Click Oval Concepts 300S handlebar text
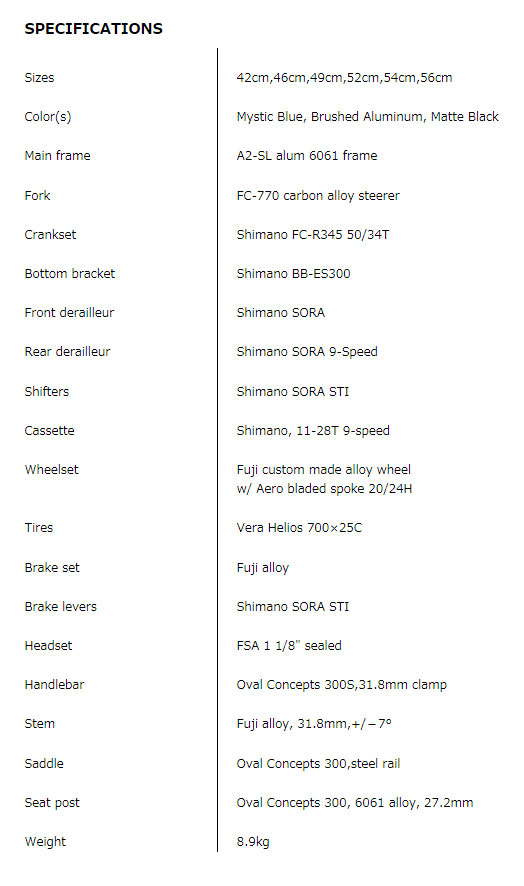 pos(341,684)
